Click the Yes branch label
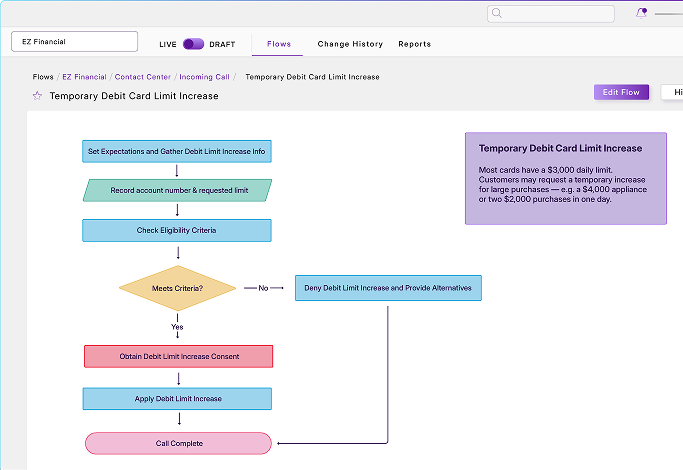This screenshot has width=683, height=470. click(x=177, y=327)
